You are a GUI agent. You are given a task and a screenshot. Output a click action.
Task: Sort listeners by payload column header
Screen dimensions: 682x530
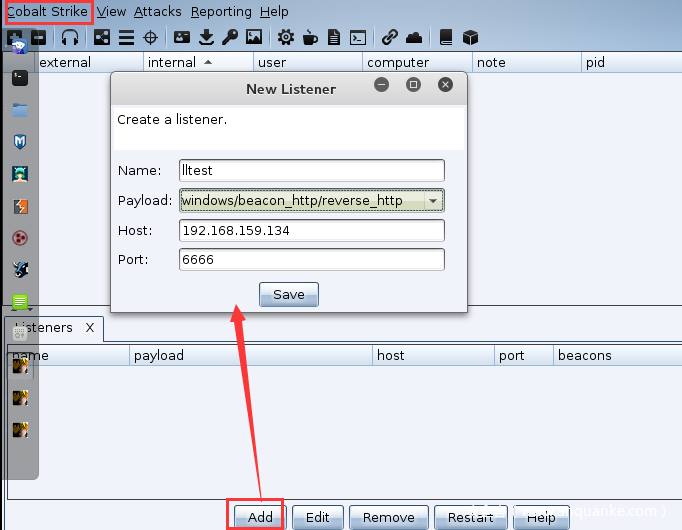(251, 355)
